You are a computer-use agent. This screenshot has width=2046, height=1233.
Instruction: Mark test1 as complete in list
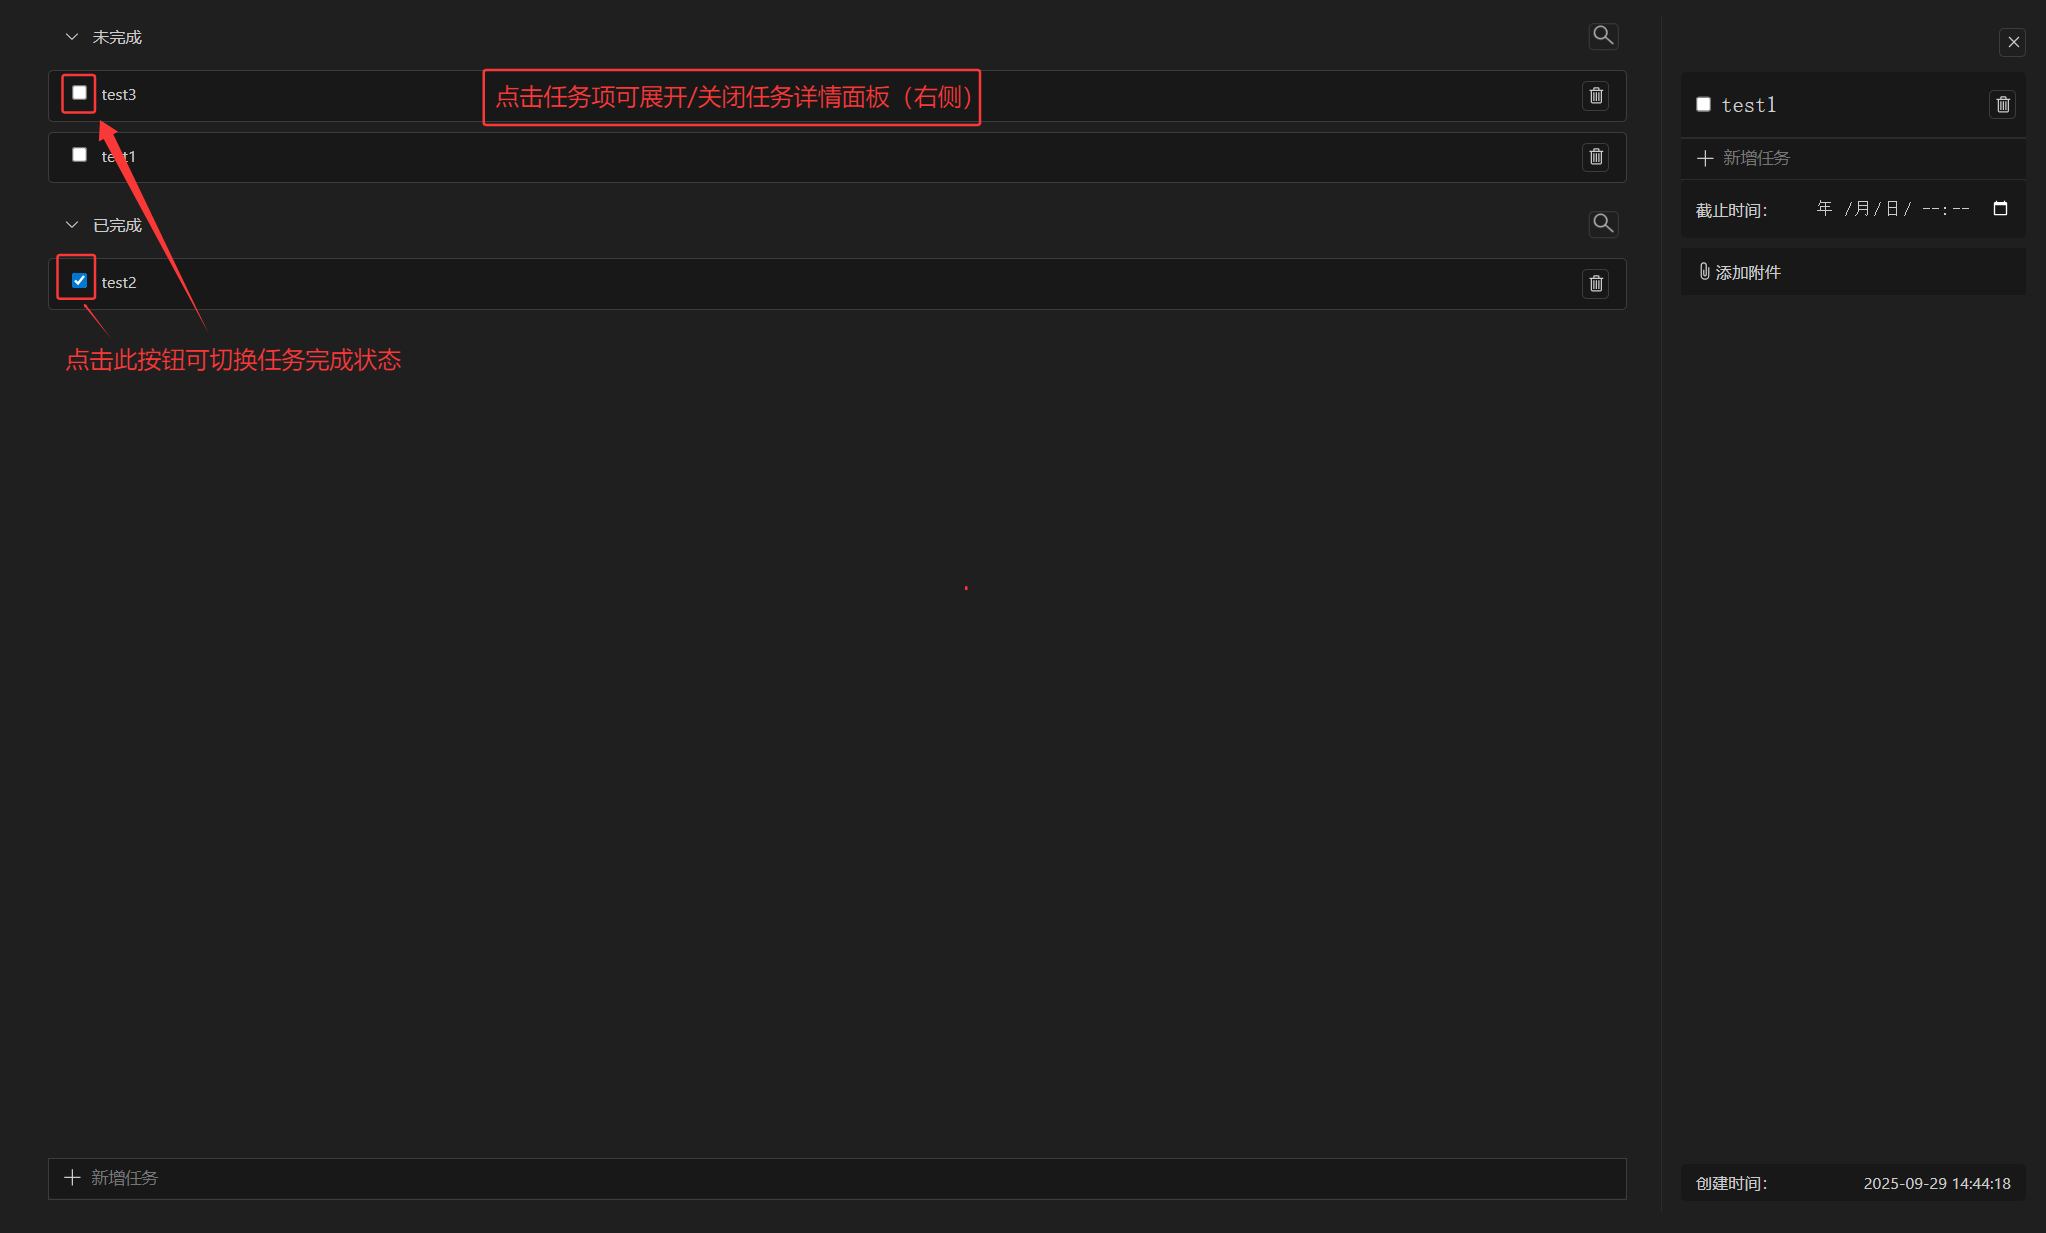coord(79,155)
